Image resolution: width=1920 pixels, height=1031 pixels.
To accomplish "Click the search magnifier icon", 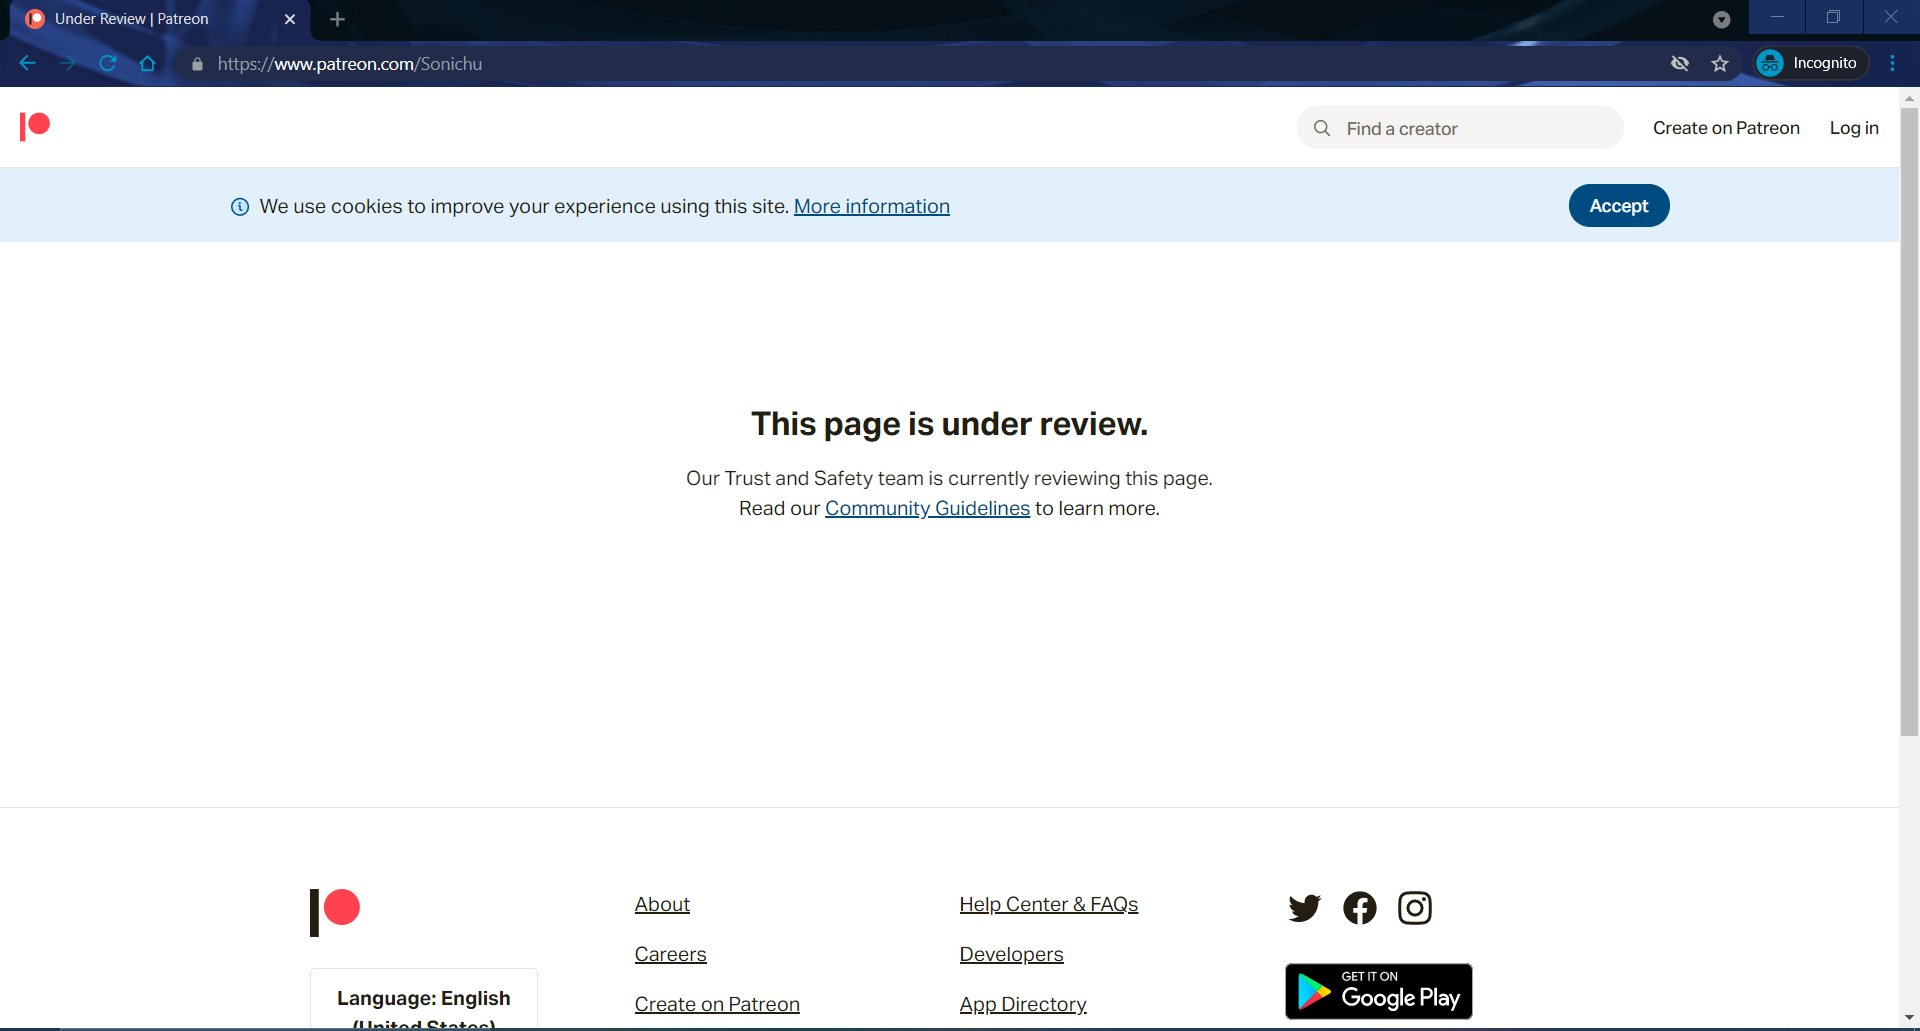I will pyautogui.click(x=1322, y=128).
